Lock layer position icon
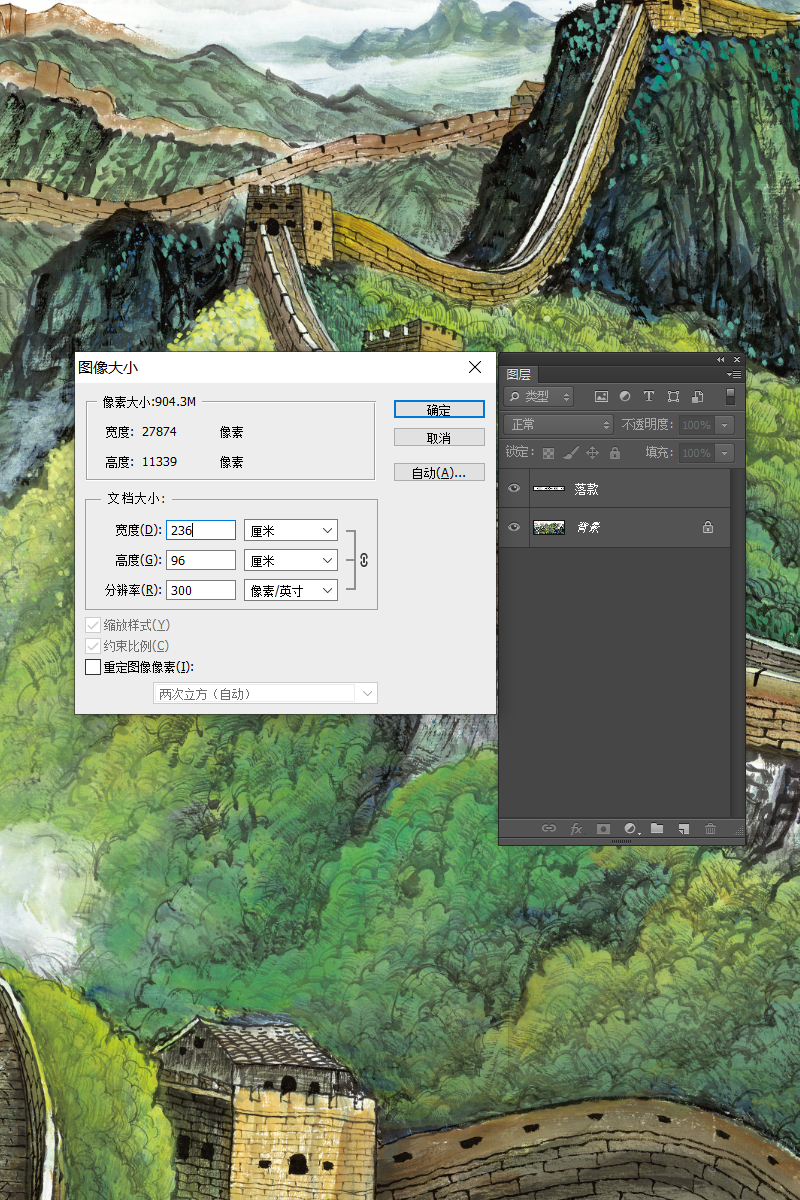800x1200 pixels. pos(592,453)
